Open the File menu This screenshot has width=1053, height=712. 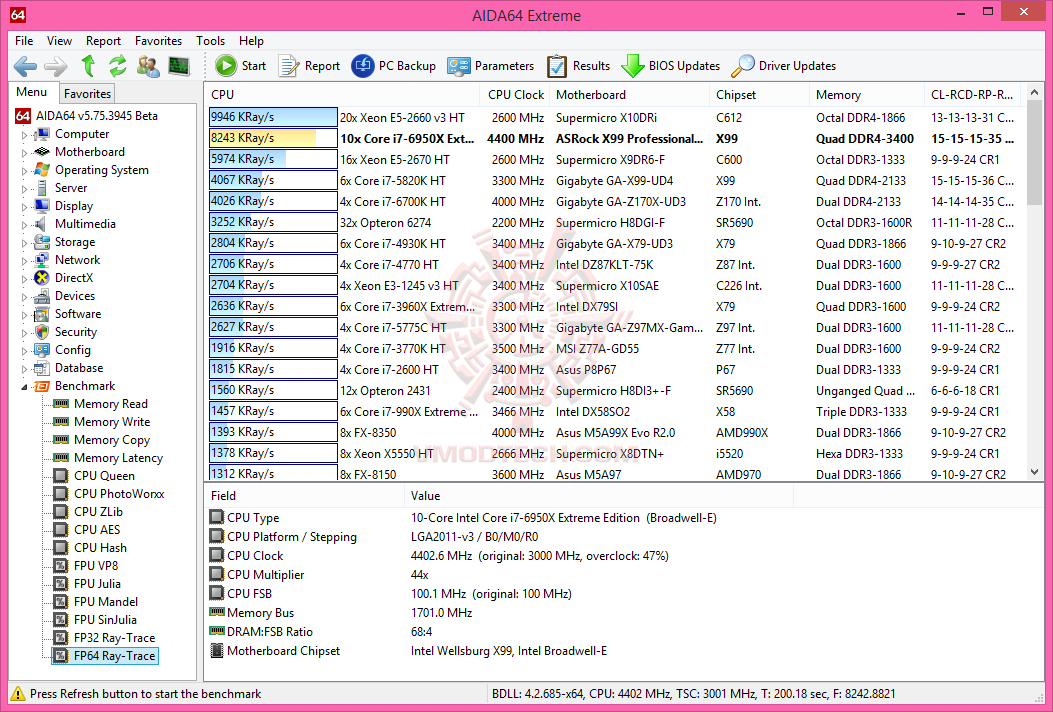24,41
